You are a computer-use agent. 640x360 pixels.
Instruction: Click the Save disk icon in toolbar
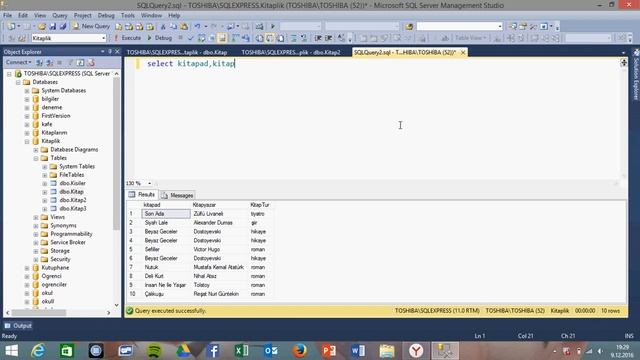[53, 26]
